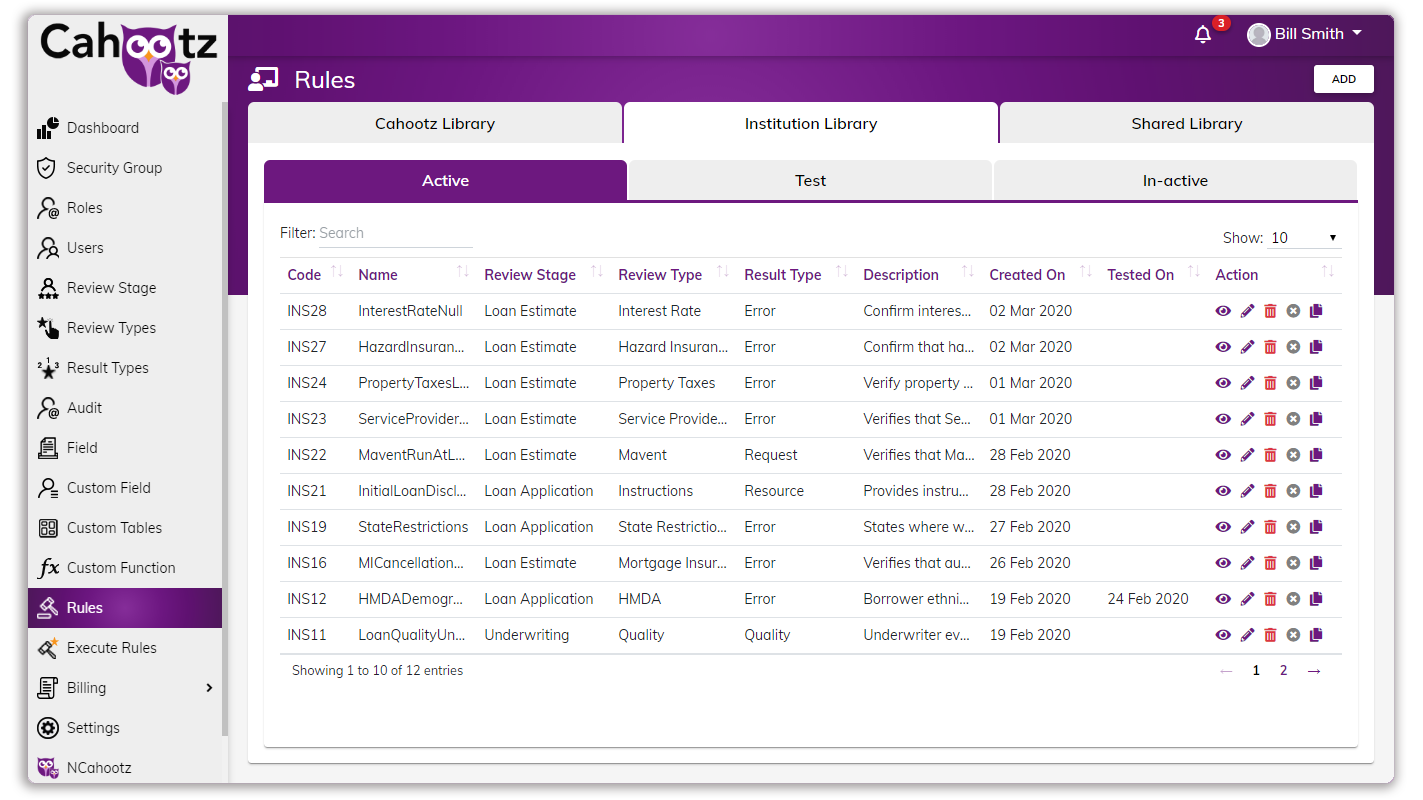The height and width of the screenshot is (800, 1423).
Task: Click the Dashboard sidebar icon
Action: 48,128
